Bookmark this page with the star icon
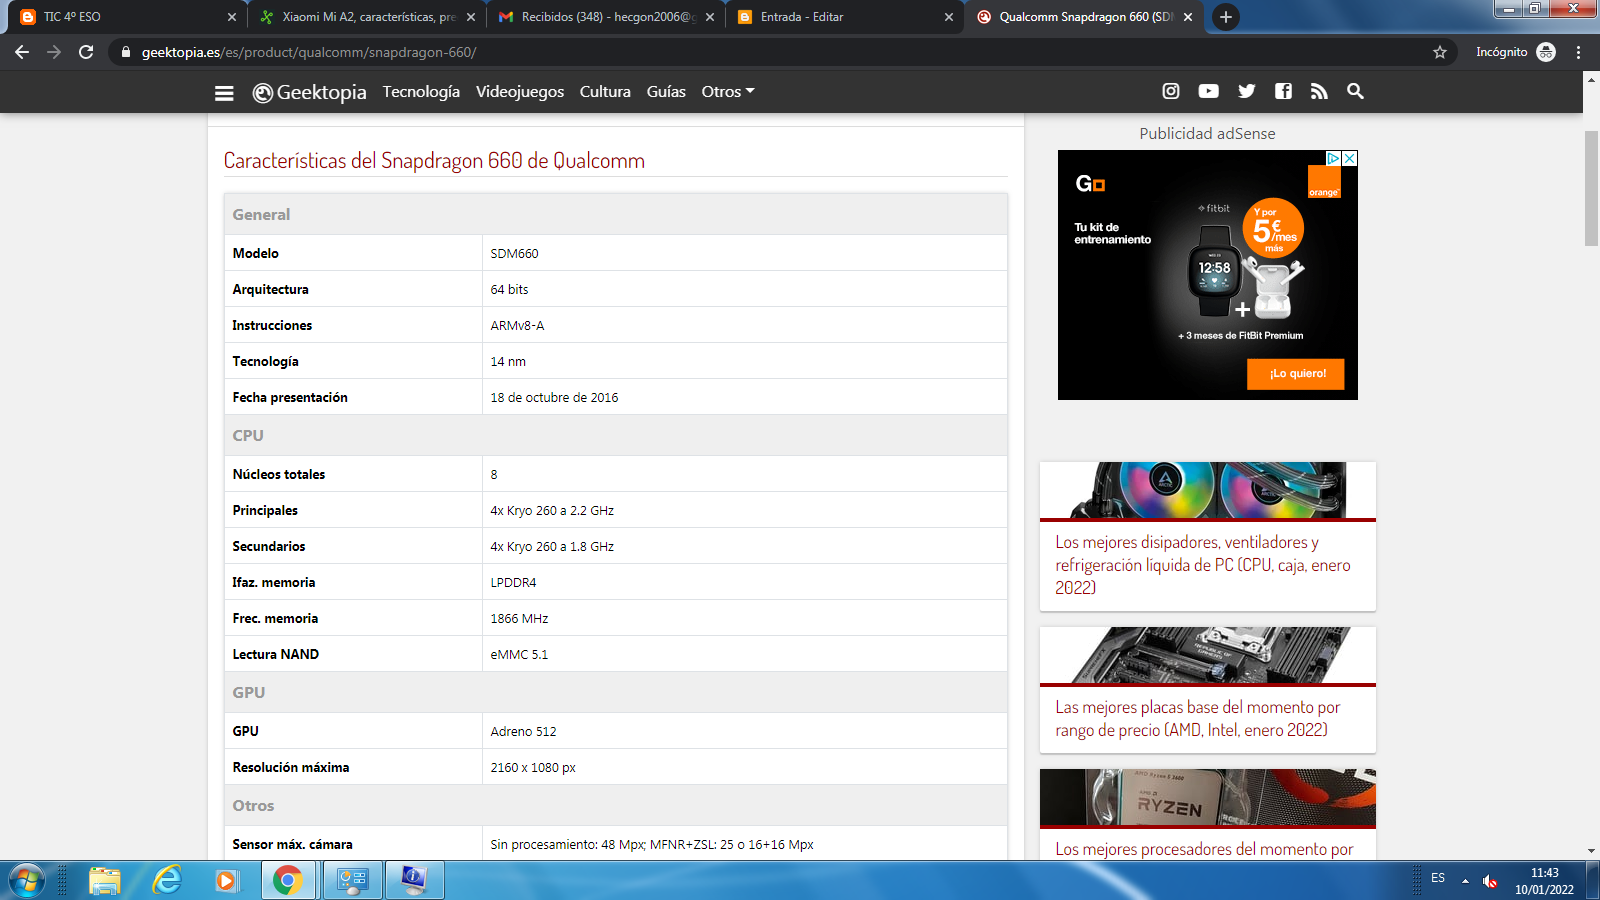Screen dimensions: 1600x900 [1440, 52]
